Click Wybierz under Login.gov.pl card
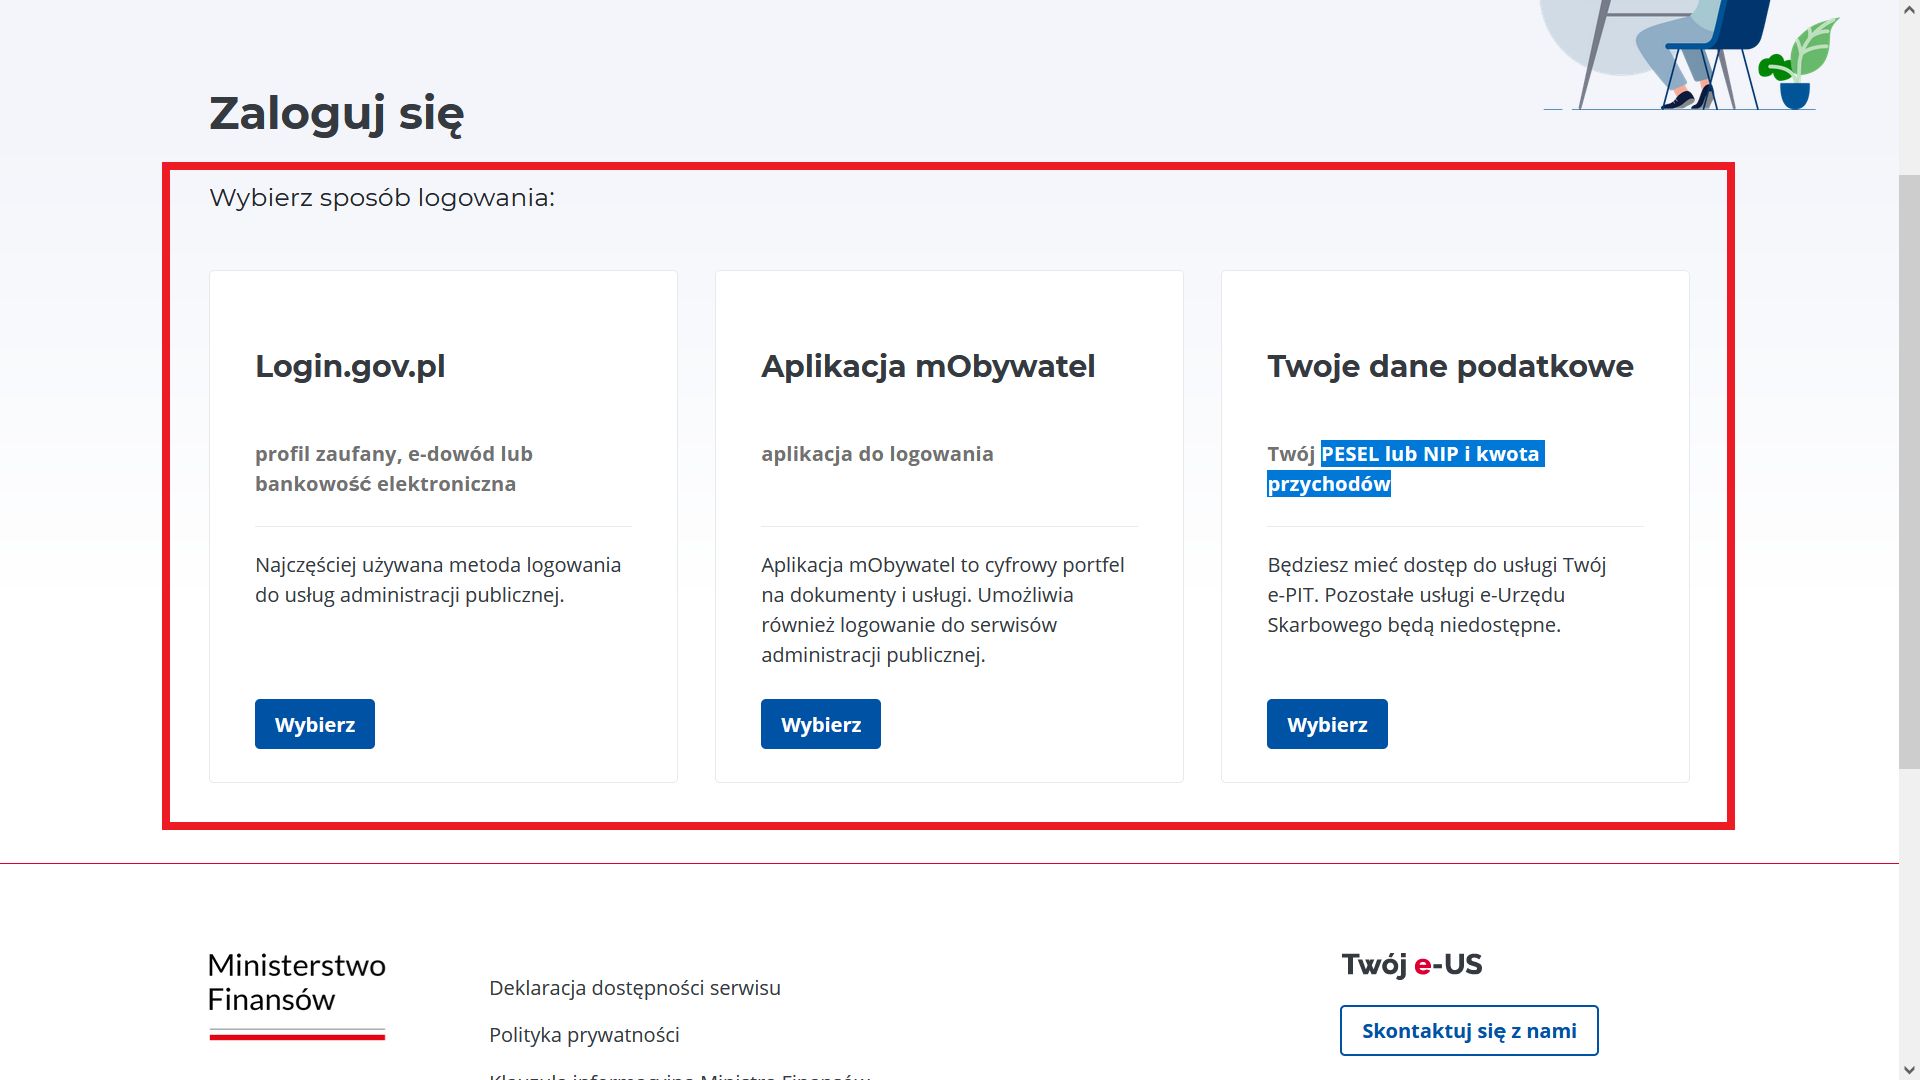The height and width of the screenshot is (1080, 1920). point(314,723)
